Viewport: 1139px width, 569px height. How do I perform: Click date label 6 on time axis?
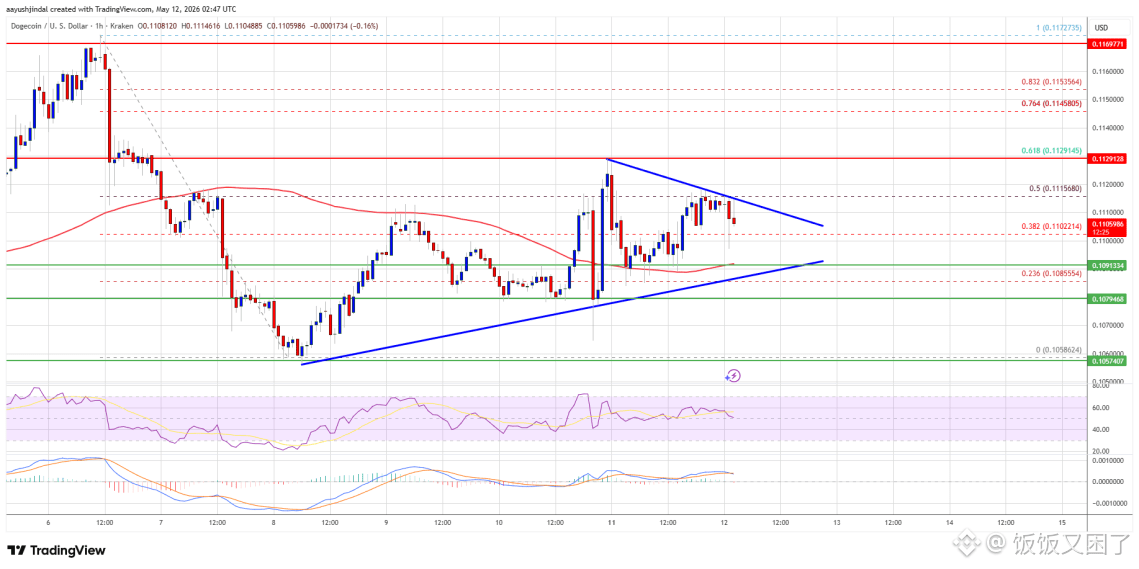coord(48,522)
